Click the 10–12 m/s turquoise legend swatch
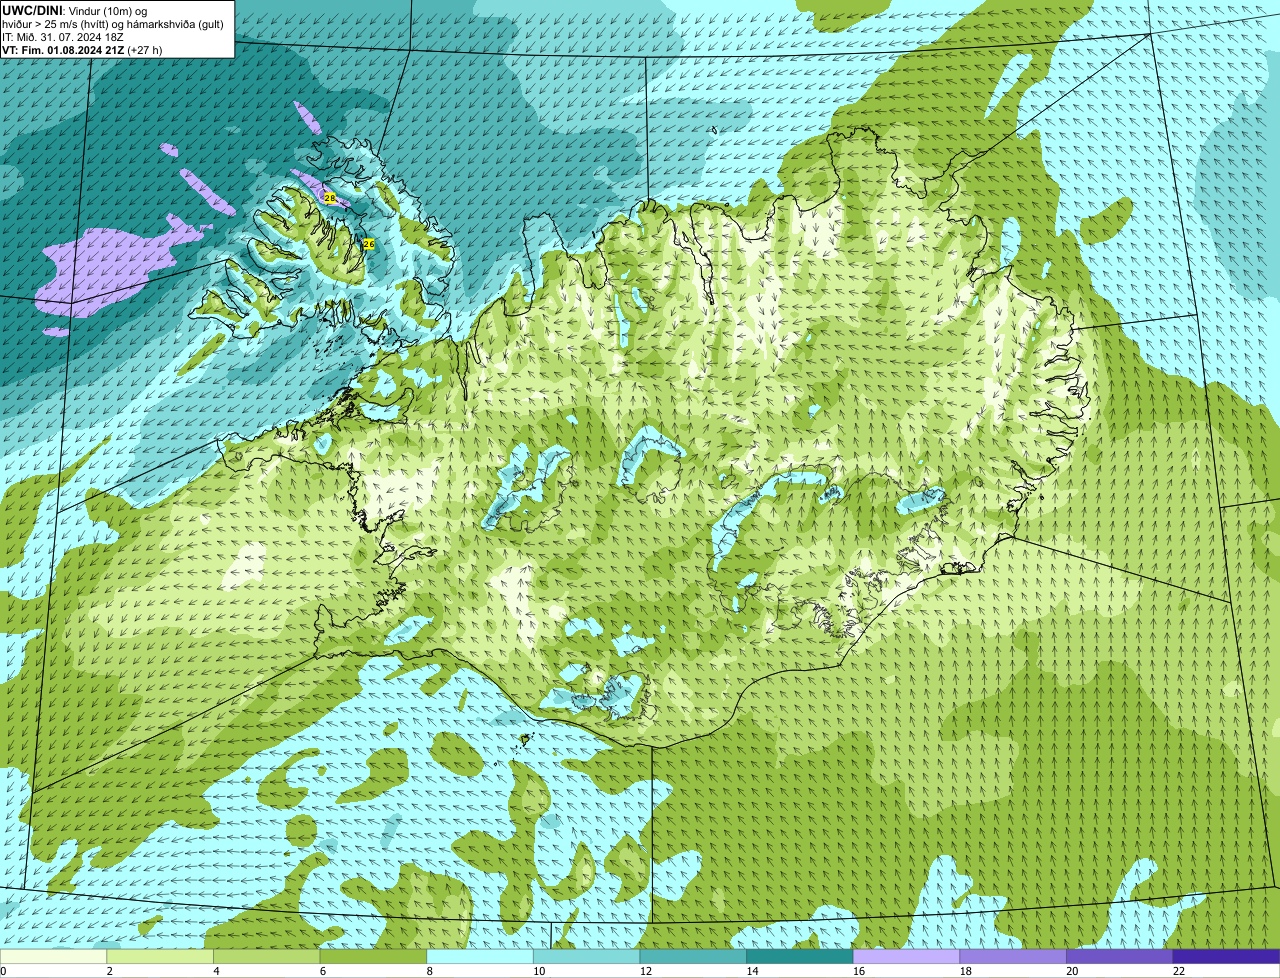Screen dimensions: 1280x978 (586, 956)
